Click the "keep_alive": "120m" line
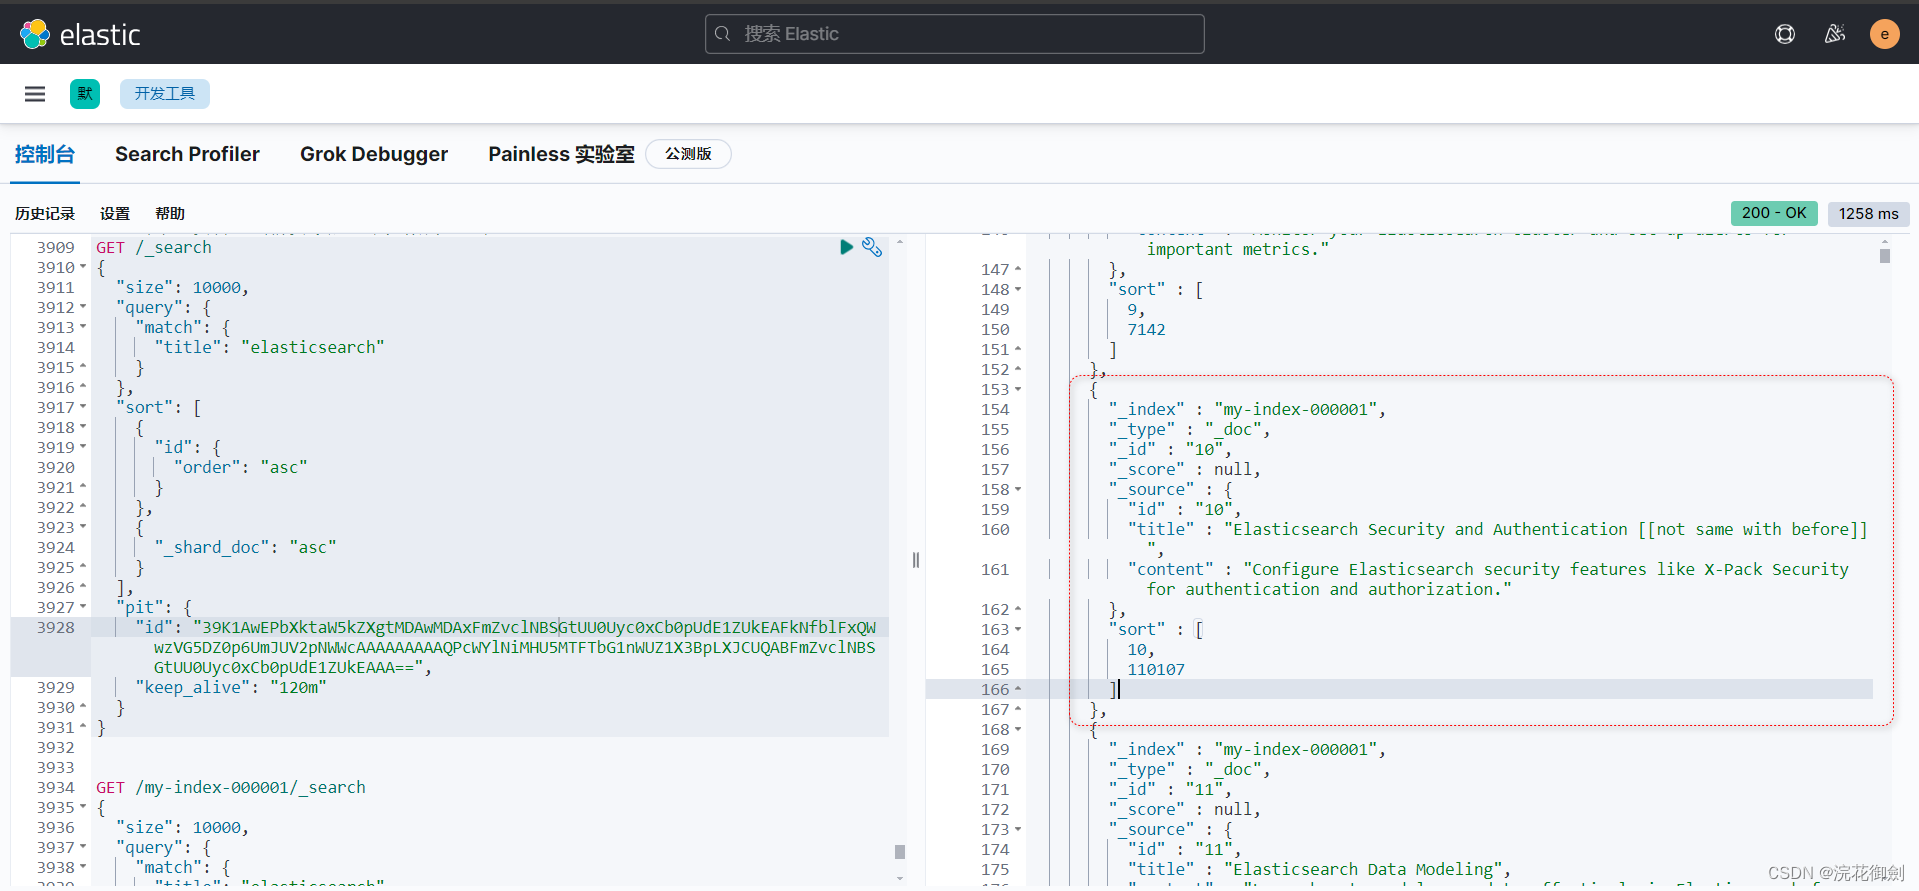 coord(231,687)
